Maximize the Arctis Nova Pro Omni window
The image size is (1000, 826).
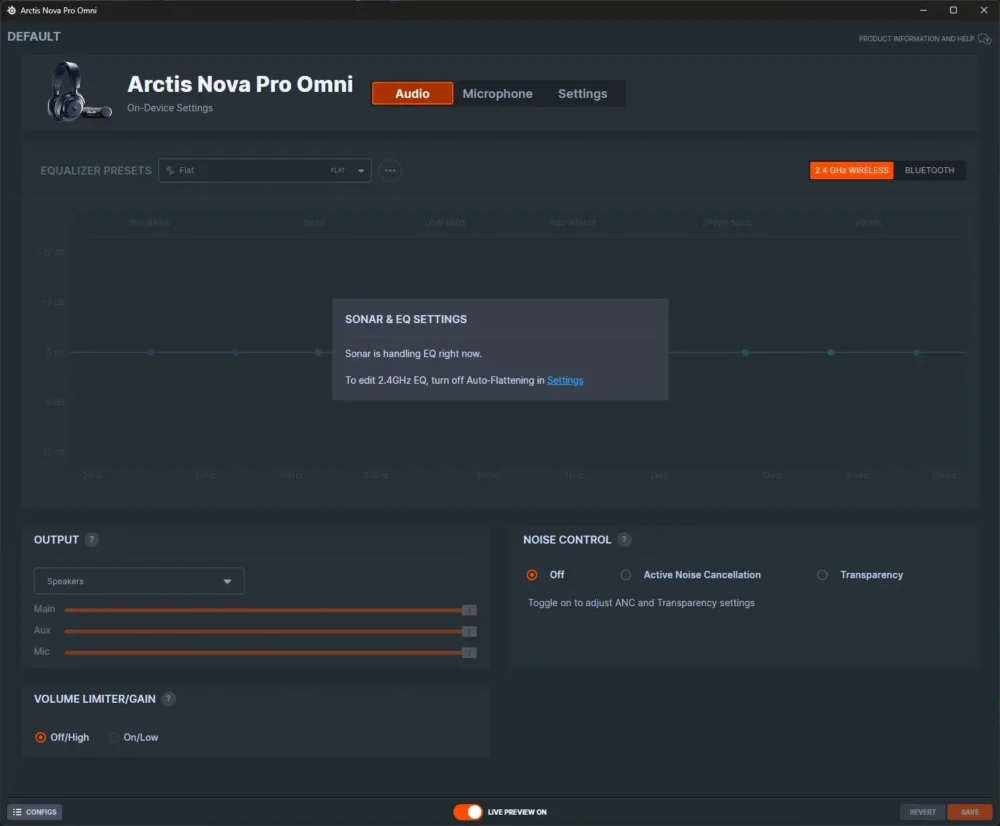(953, 10)
